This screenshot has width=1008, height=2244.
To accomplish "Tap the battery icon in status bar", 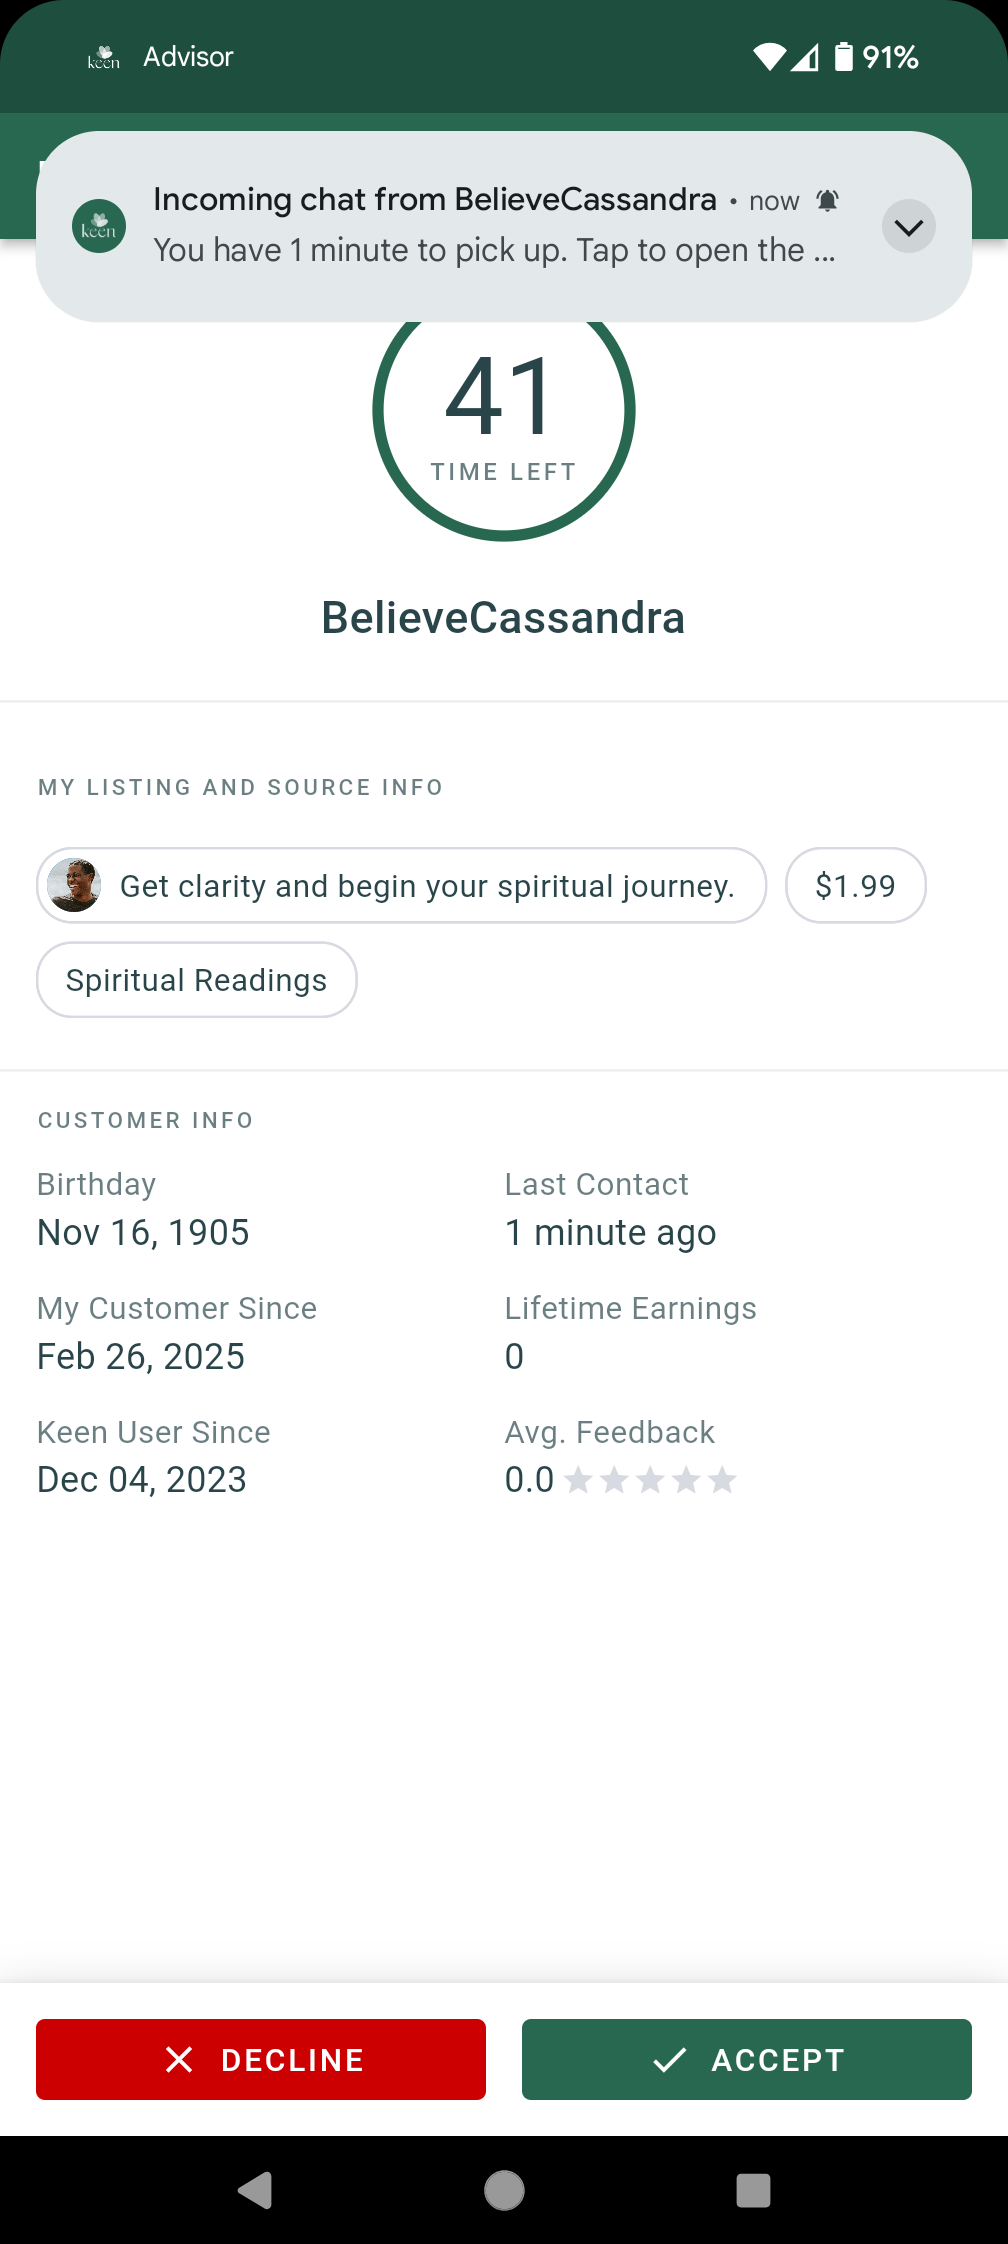I will click(844, 57).
